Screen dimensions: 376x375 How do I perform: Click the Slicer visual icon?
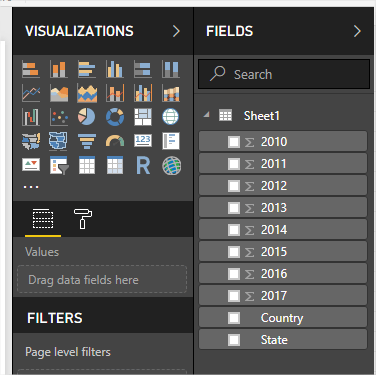click(x=59, y=165)
